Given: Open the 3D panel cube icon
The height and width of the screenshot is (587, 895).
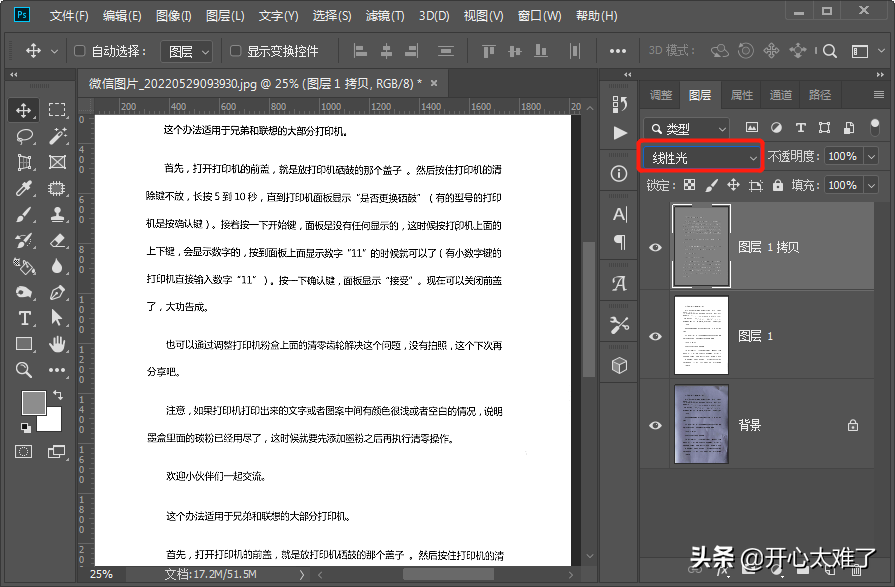Looking at the screenshot, I should (619, 365).
